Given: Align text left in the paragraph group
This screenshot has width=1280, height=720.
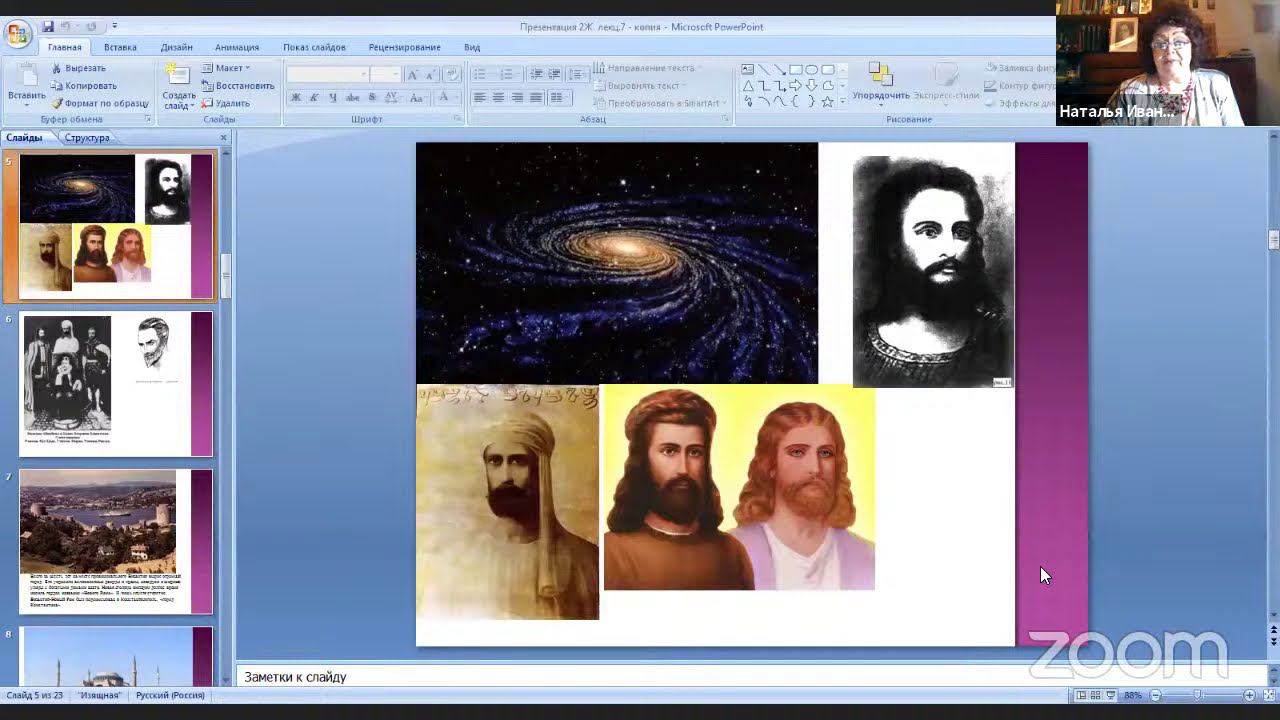Looking at the screenshot, I should [480, 97].
